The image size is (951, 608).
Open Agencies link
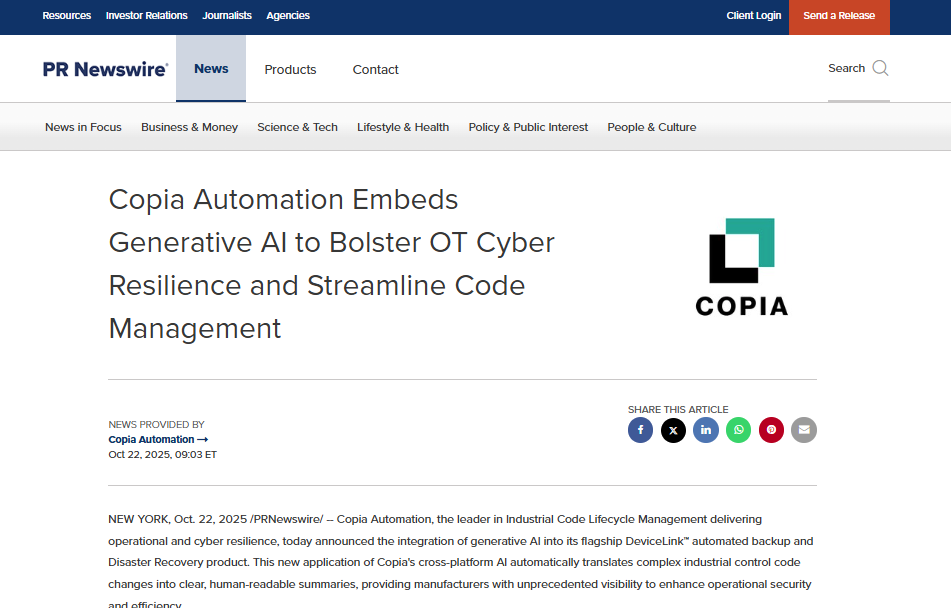pyautogui.click(x=288, y=16)
